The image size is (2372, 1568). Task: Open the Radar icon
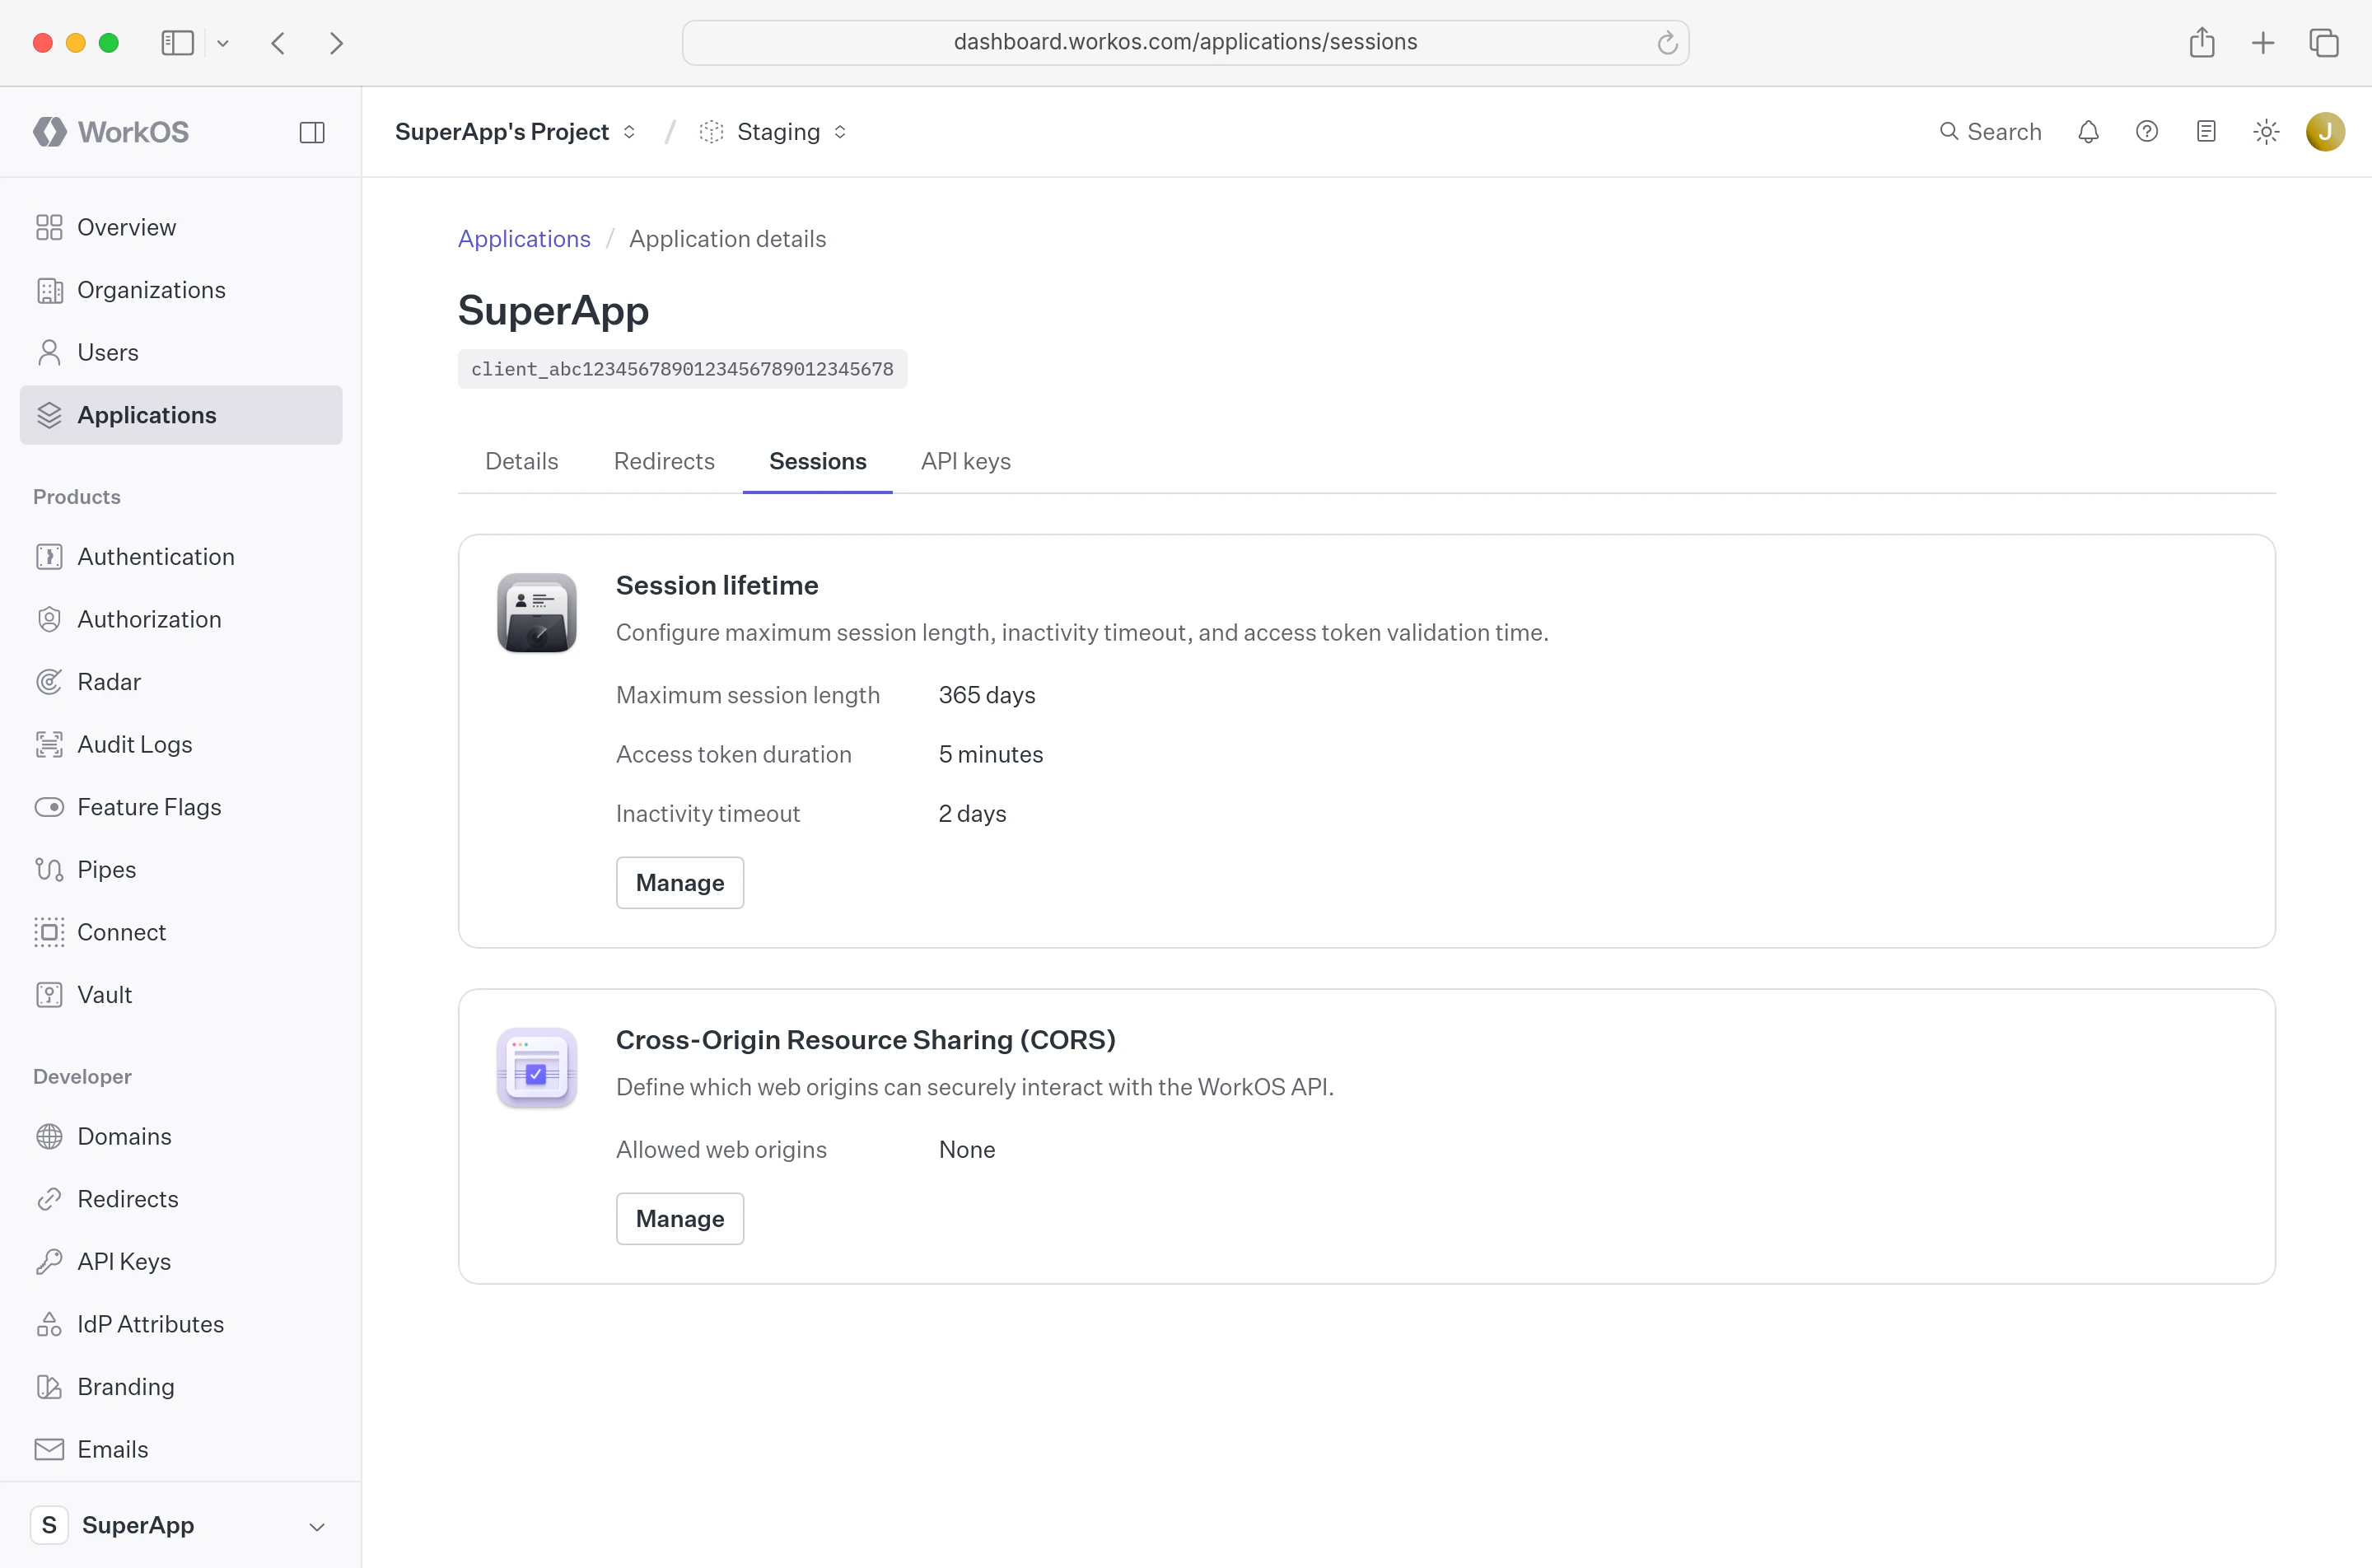[x=49, y=682]
